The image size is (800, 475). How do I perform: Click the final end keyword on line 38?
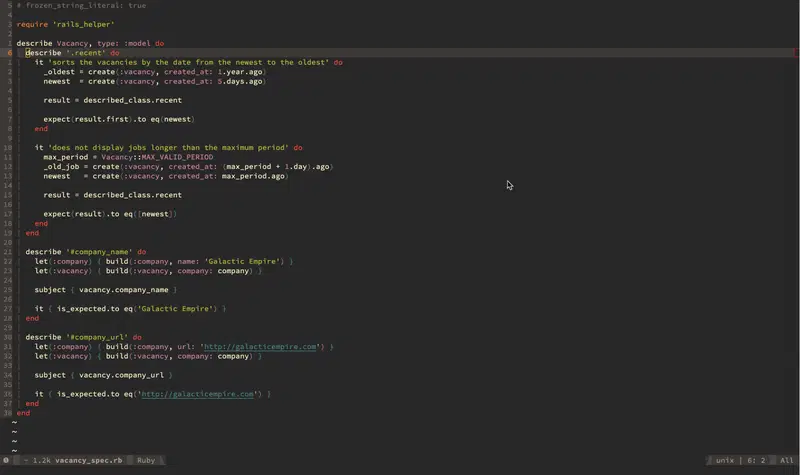pos(23,413)
